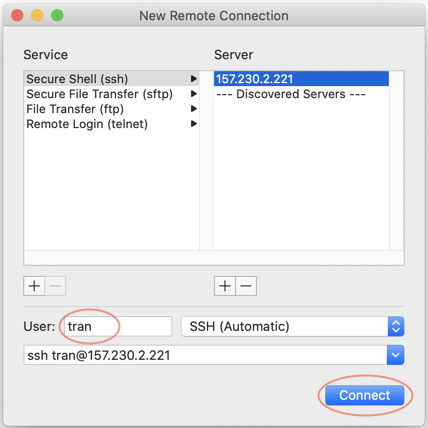Open the ssh command history dropdown arrow
This screenshot has height=428, width=428.
click(396, 355)
